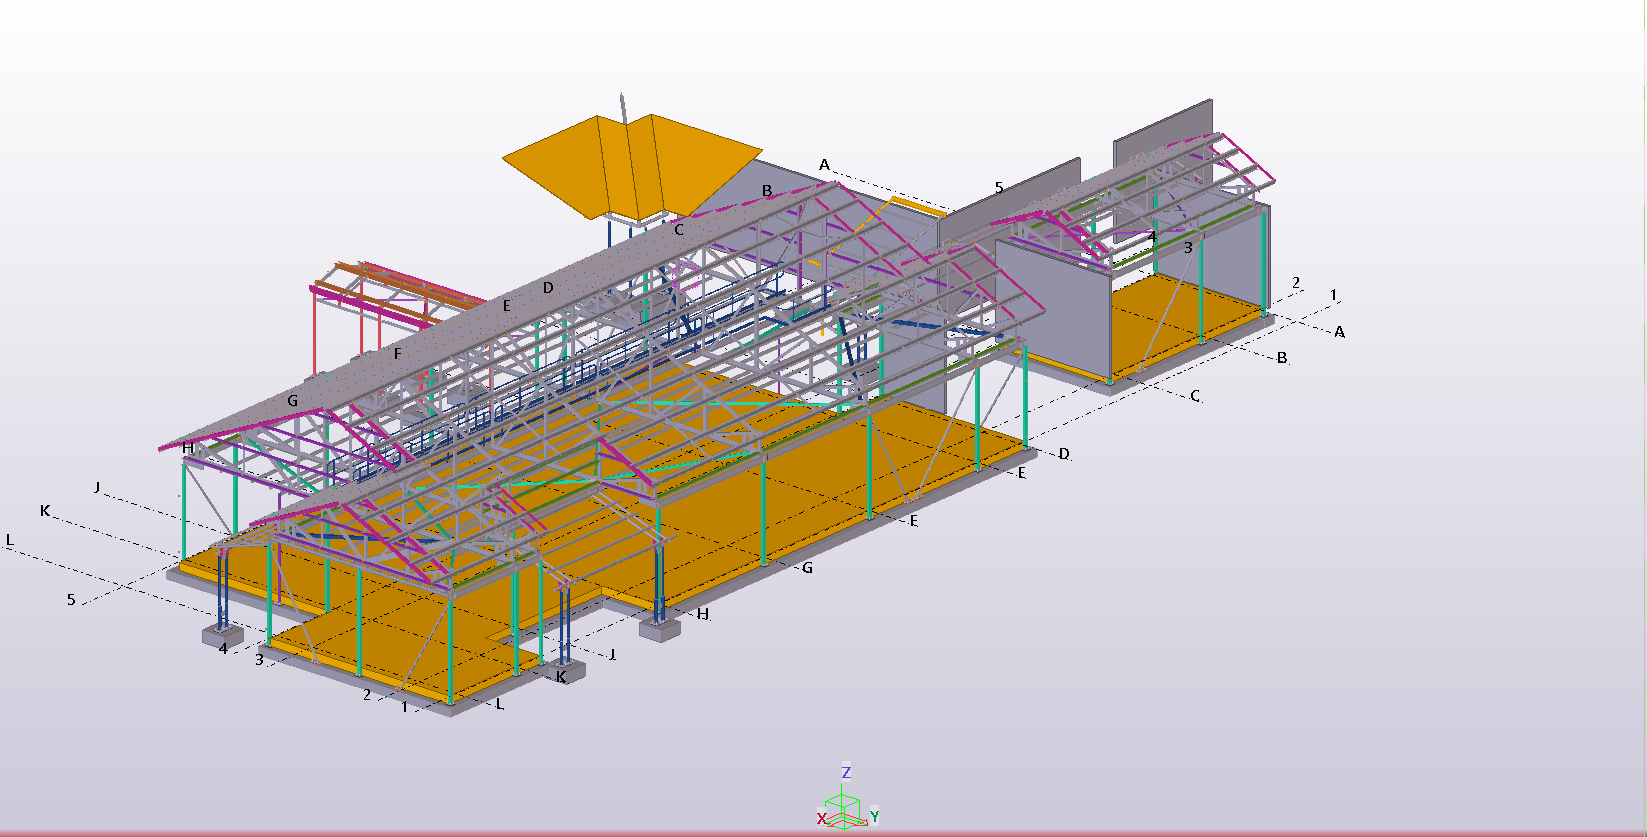Click the thin pole atop the orange hopper
This screenshot has width=1647, height=837.
point(623,106)
